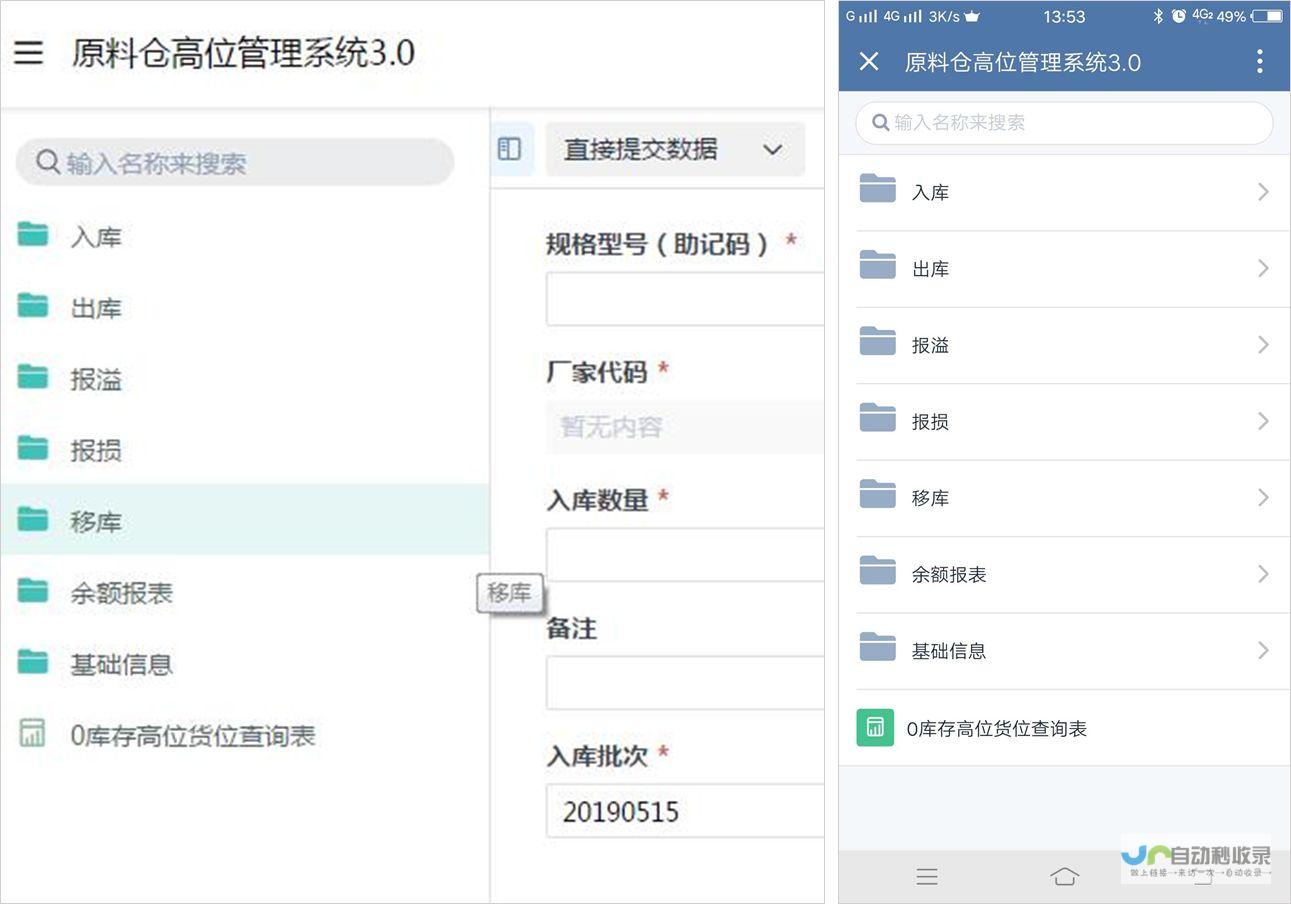Open the hamburger menu in desktop view

[28, 52]
